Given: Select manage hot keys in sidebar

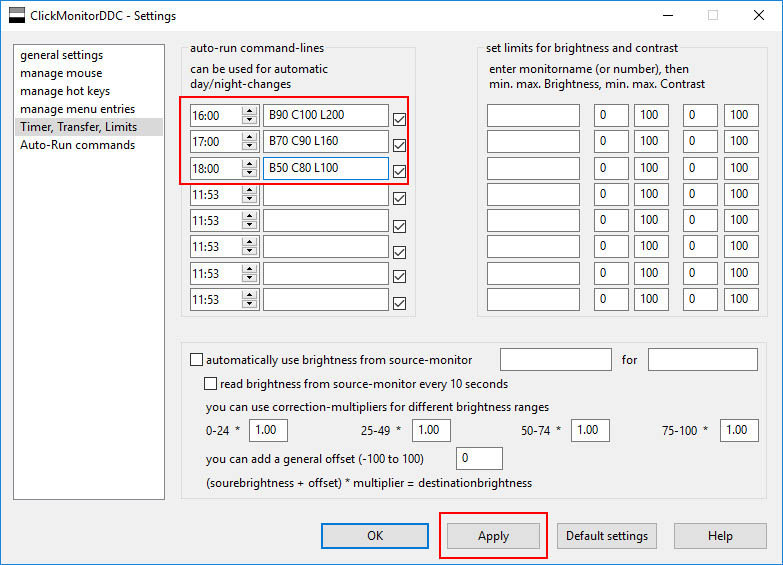Looking at the screenshot, I should (x=65, y=91).
